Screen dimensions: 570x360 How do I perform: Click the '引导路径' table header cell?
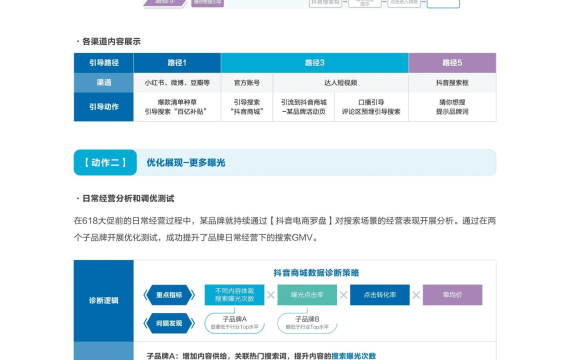(104, 63)
